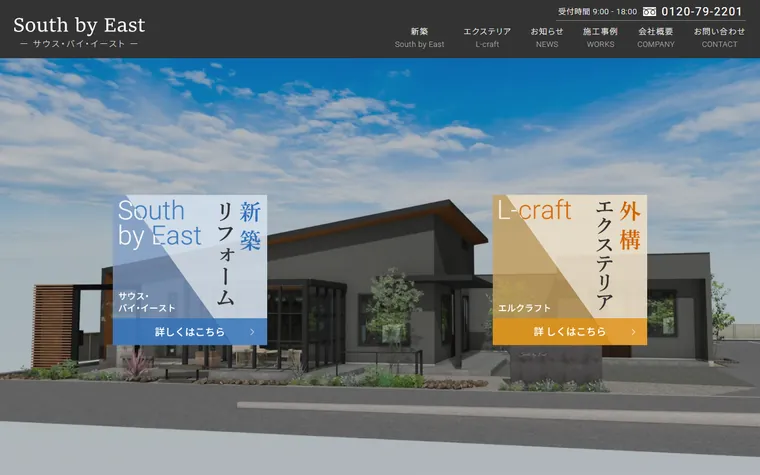Screen dimensions: 760x475
Task: Click the 受付時間 9:00 - 18:00 text
Action: pos(597,12)
